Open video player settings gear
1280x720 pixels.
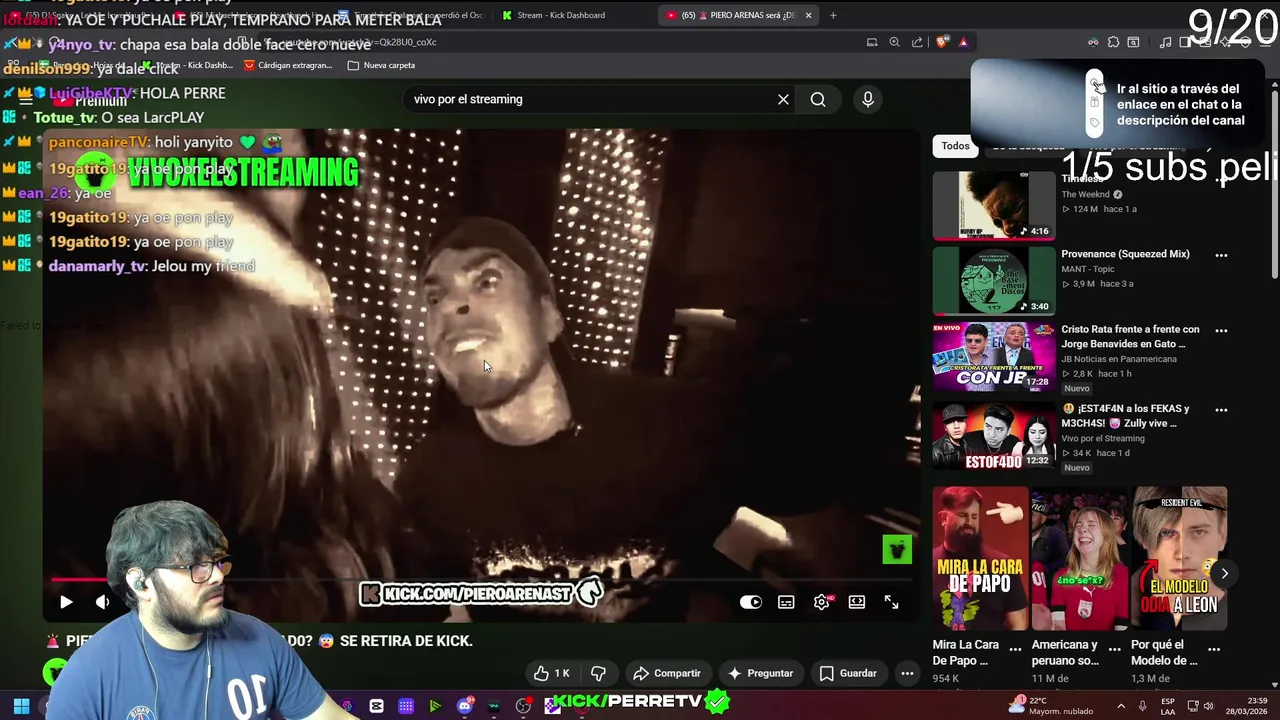[x=822, y=602]
